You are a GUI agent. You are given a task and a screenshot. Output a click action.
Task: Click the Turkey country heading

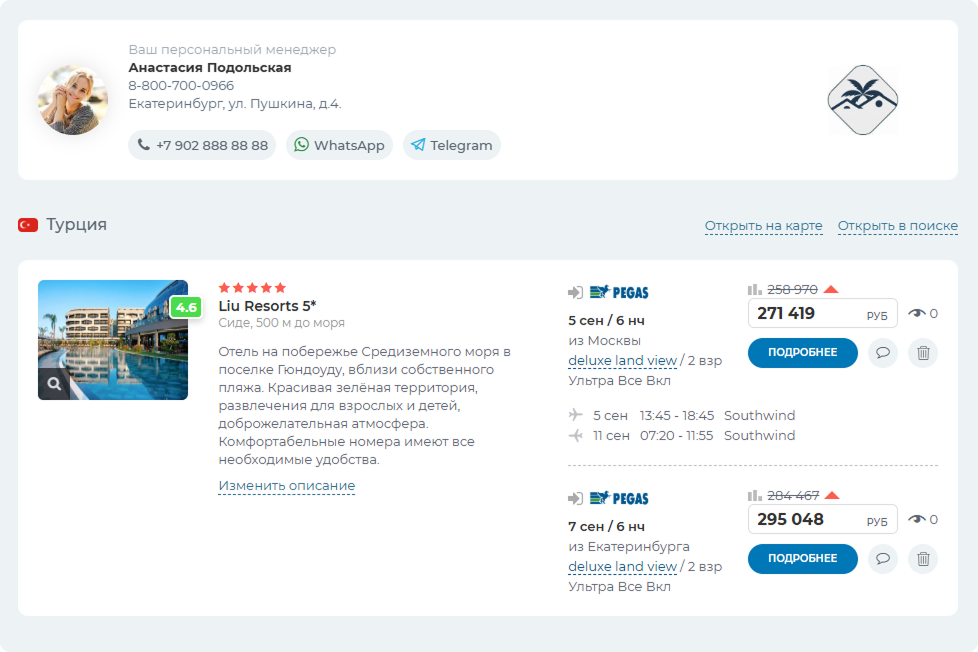76,225
